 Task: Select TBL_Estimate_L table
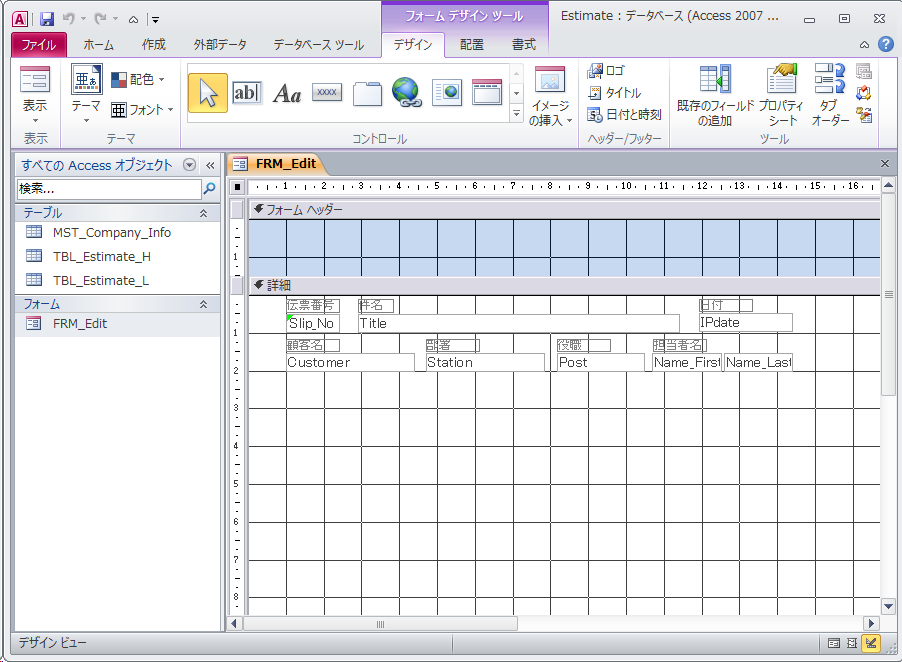[x=117, y=281]
